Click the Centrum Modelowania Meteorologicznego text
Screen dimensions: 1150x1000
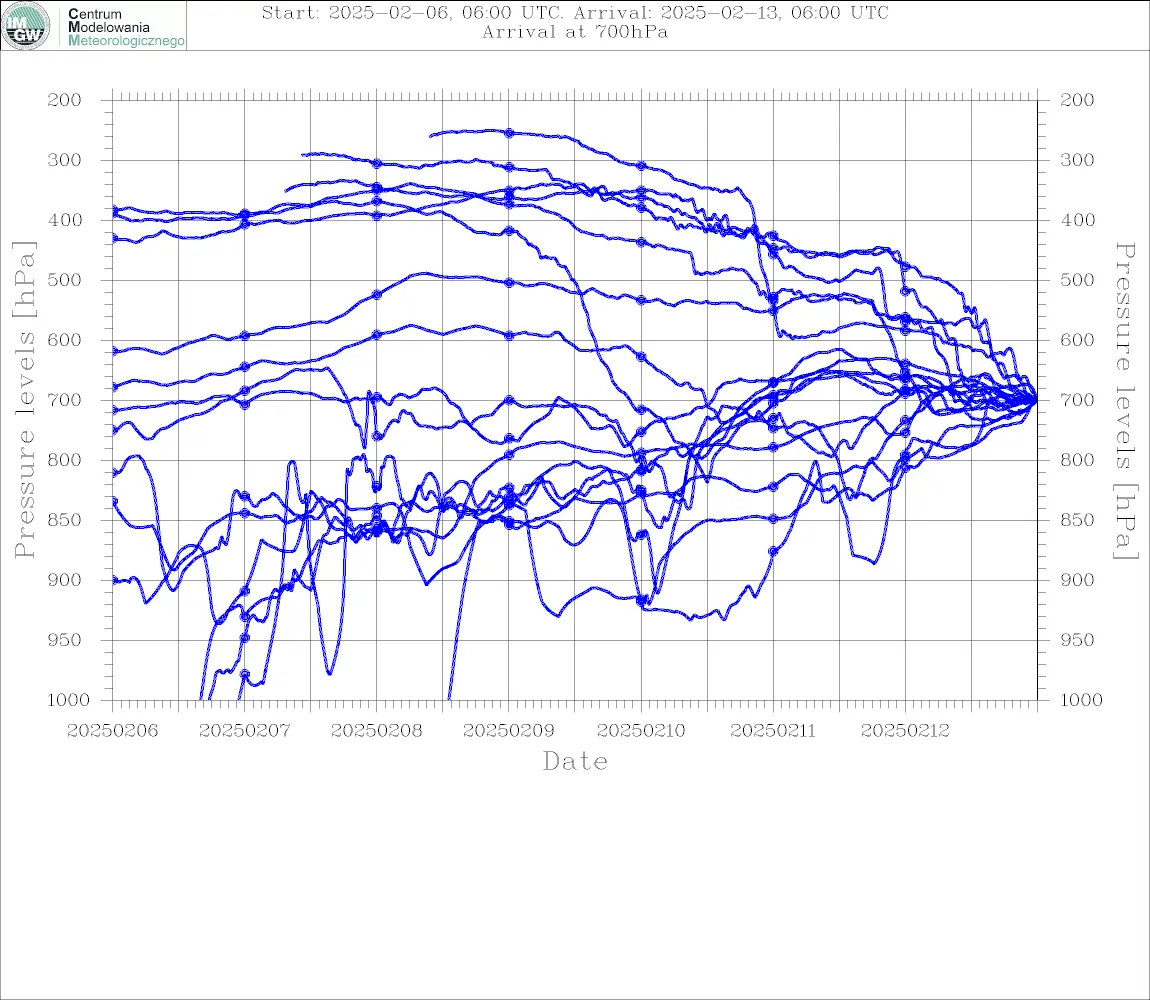[125, 27]
